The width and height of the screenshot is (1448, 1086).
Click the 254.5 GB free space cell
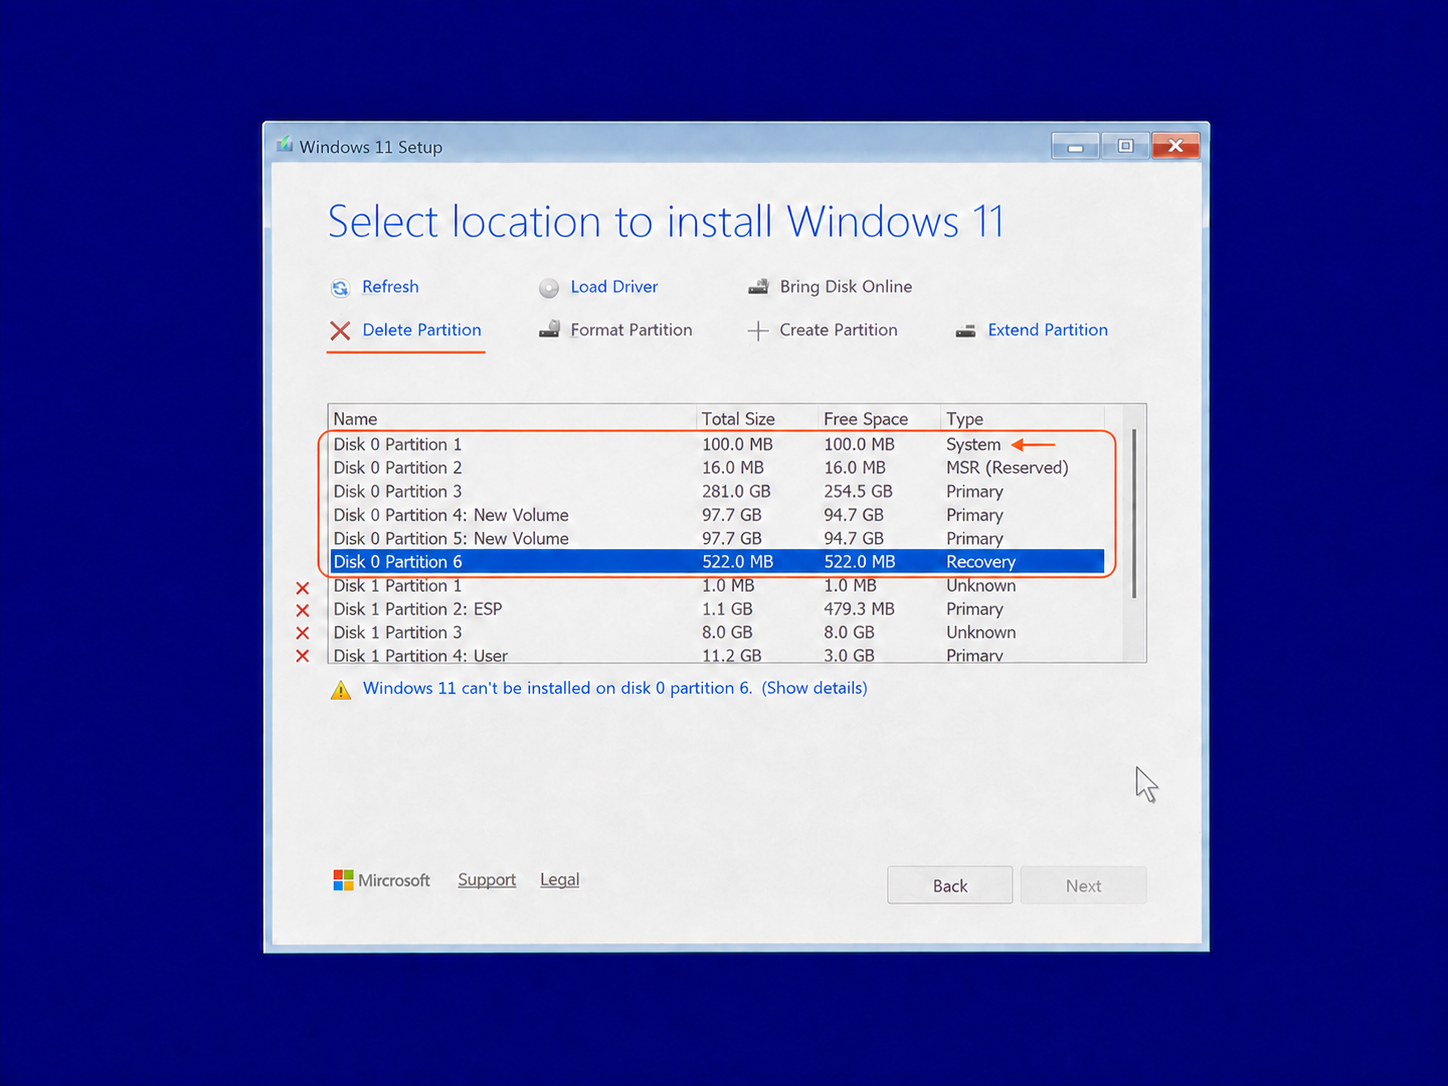(x=858, y=492)
